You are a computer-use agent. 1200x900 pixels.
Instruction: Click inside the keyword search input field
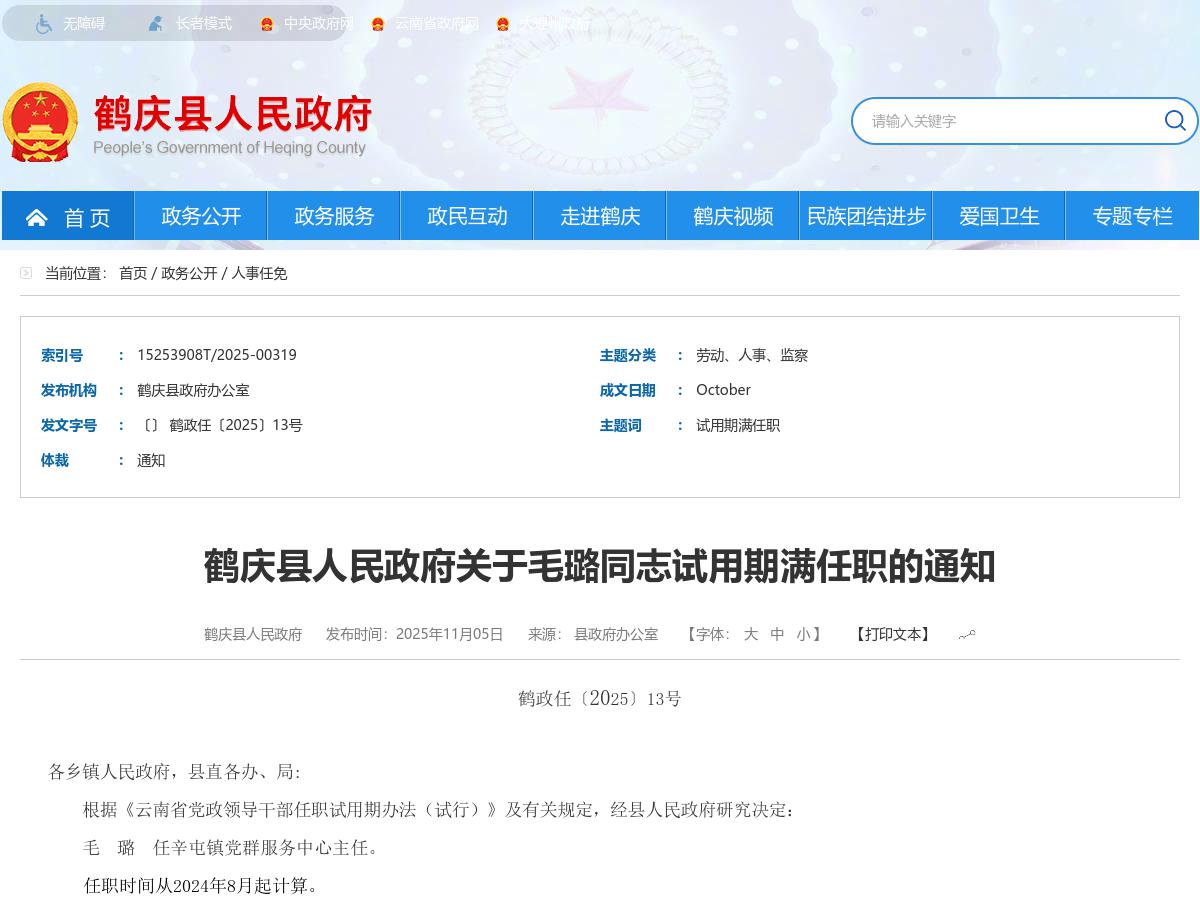tap(1000, 120)
